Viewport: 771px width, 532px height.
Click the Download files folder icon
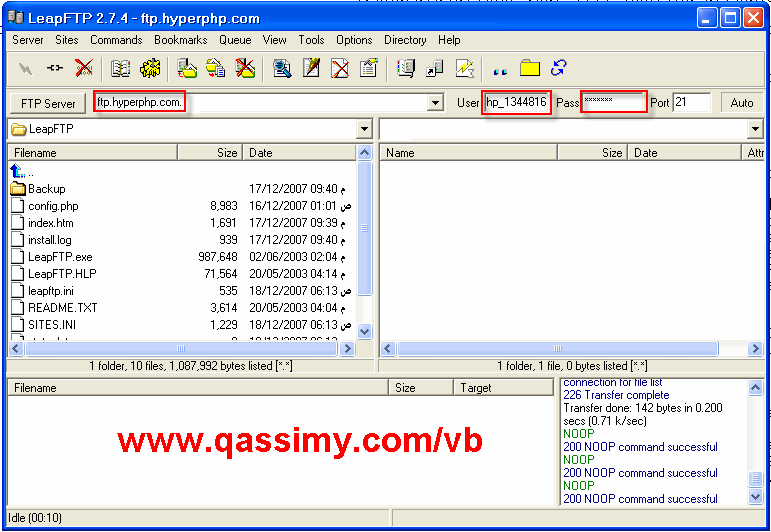(x=216, y=68)
